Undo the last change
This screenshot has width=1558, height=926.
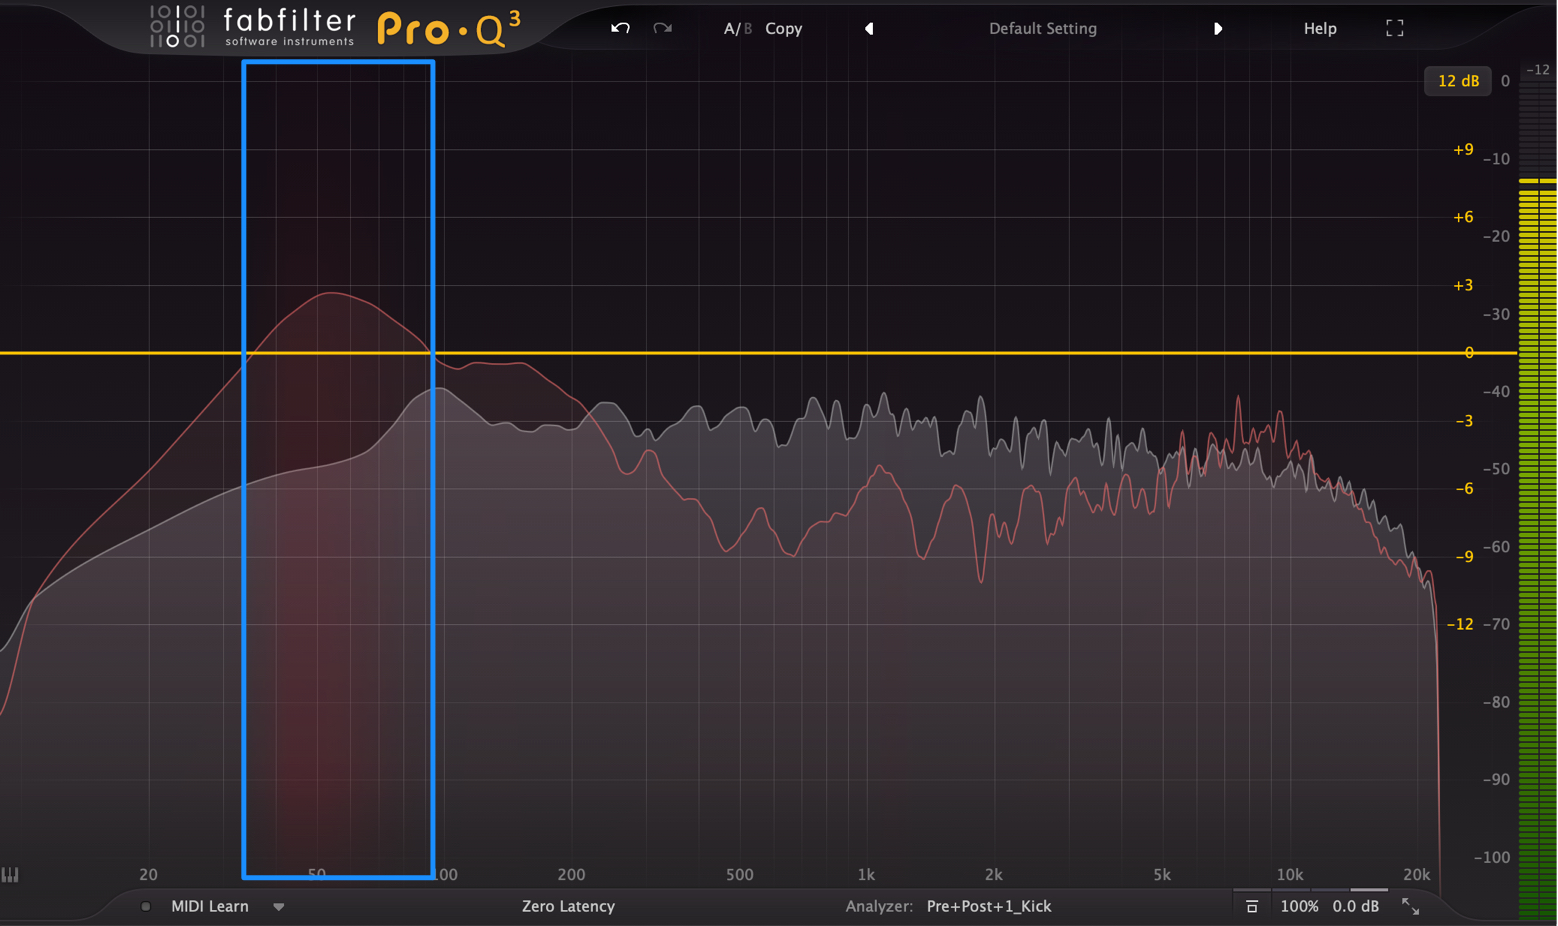tap(620, 28)
